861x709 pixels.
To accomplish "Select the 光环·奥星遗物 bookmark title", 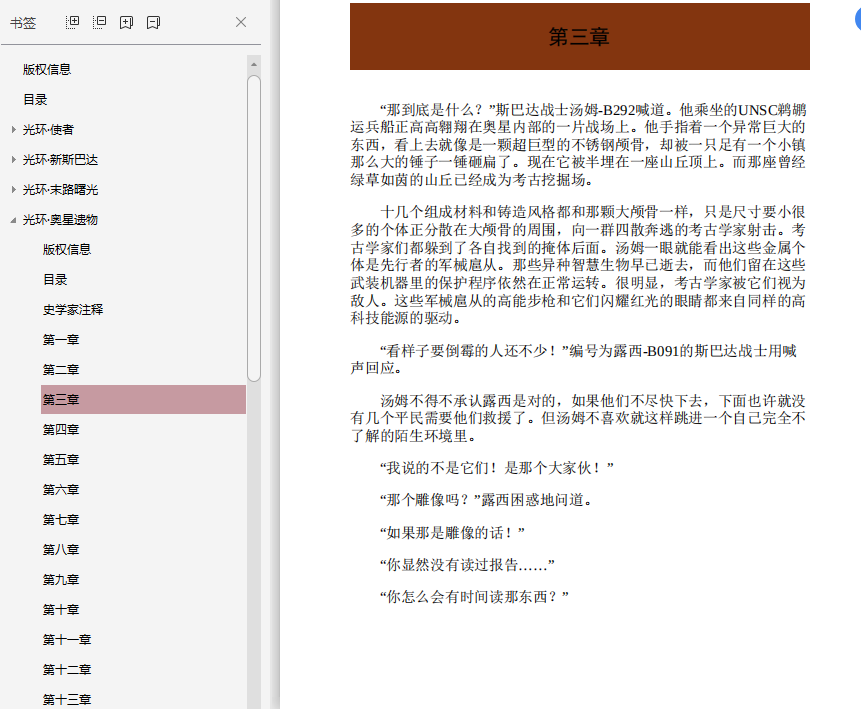I will [x=60, y=220].
